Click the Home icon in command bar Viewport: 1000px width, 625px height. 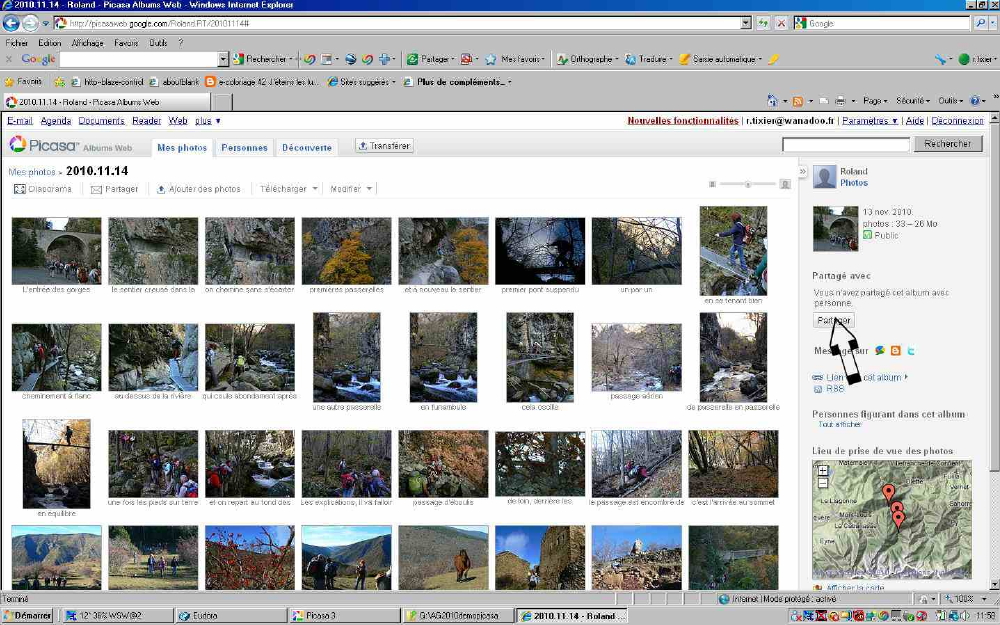tap(772, 101)
